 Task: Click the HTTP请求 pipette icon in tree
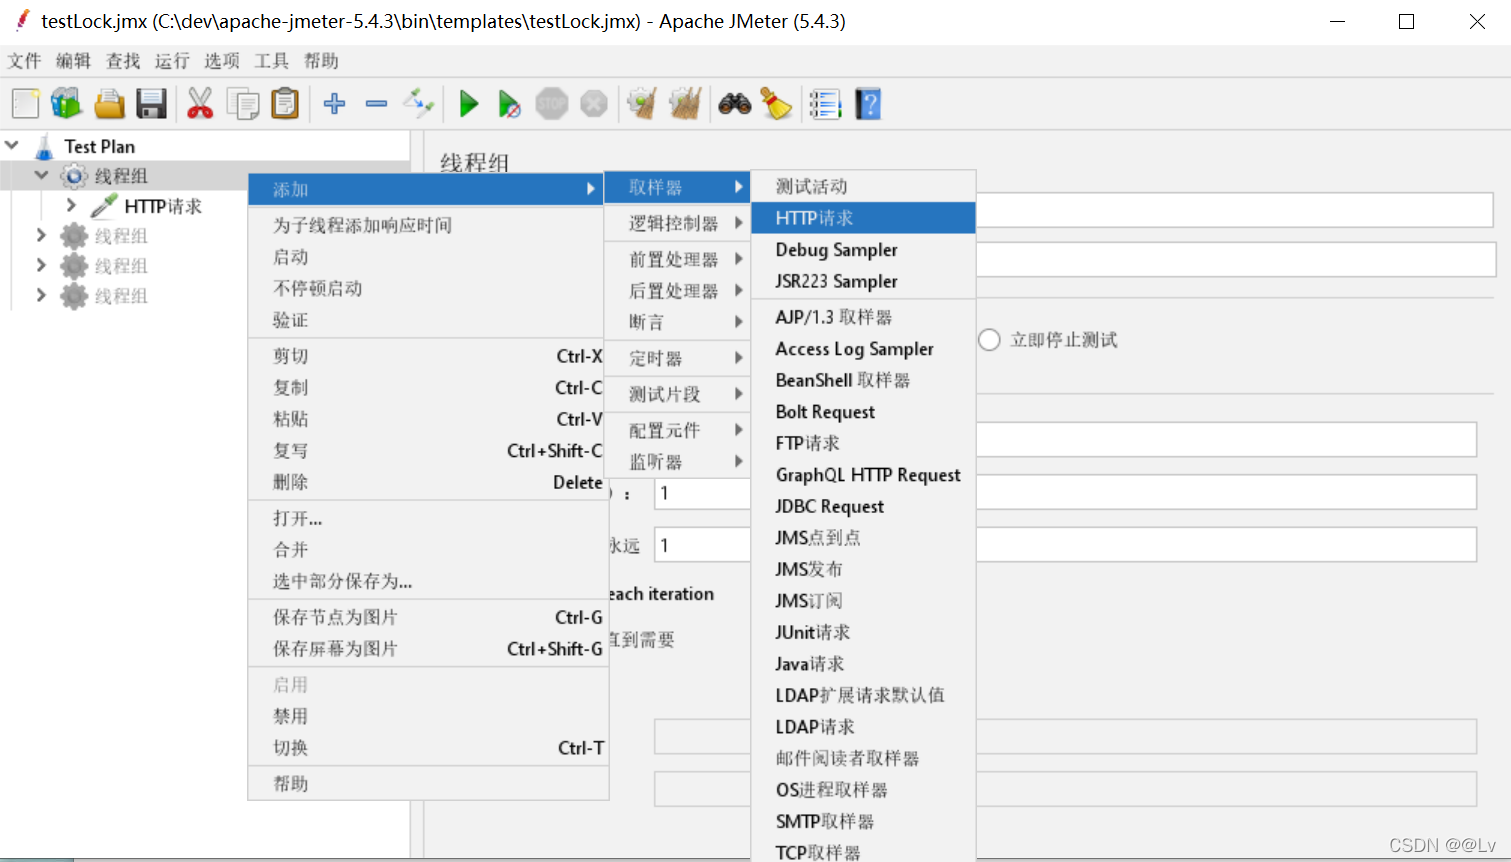click(x=104, y=206)
